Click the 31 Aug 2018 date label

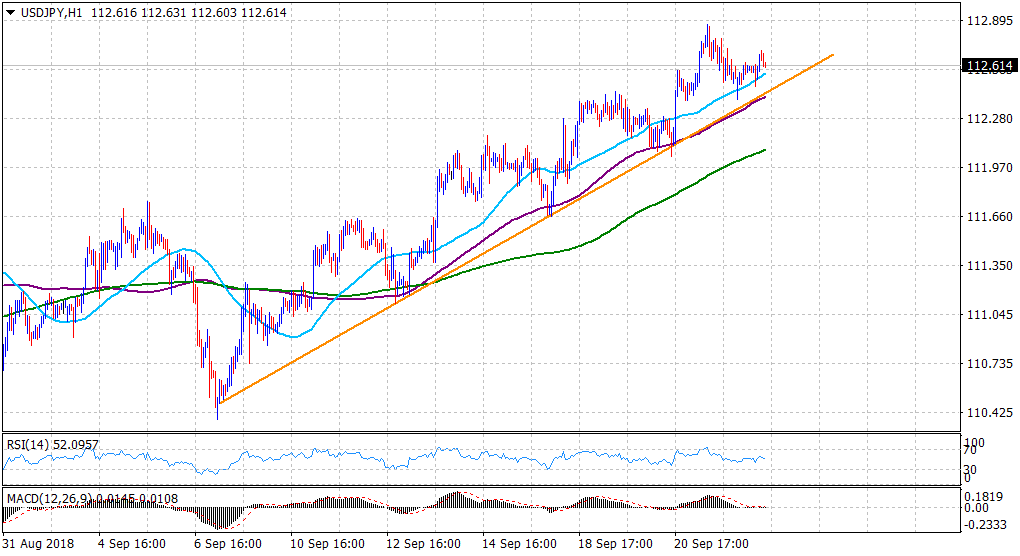click(36, 544)
